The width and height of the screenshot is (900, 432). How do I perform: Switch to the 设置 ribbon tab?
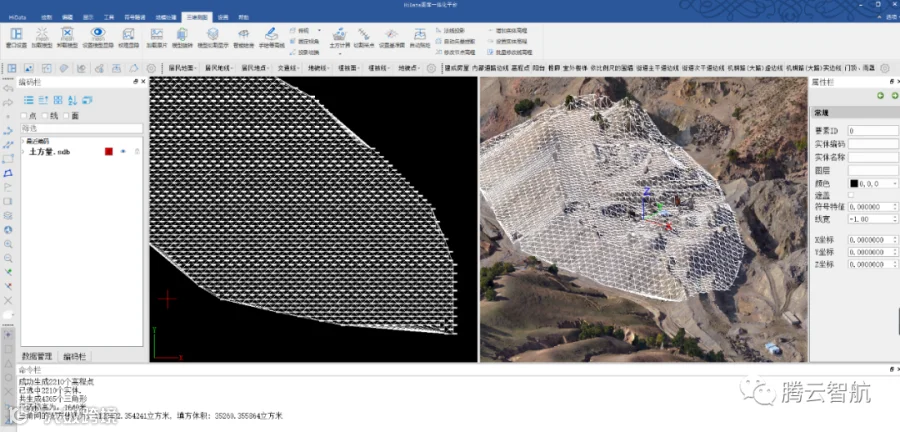(223, 17)
